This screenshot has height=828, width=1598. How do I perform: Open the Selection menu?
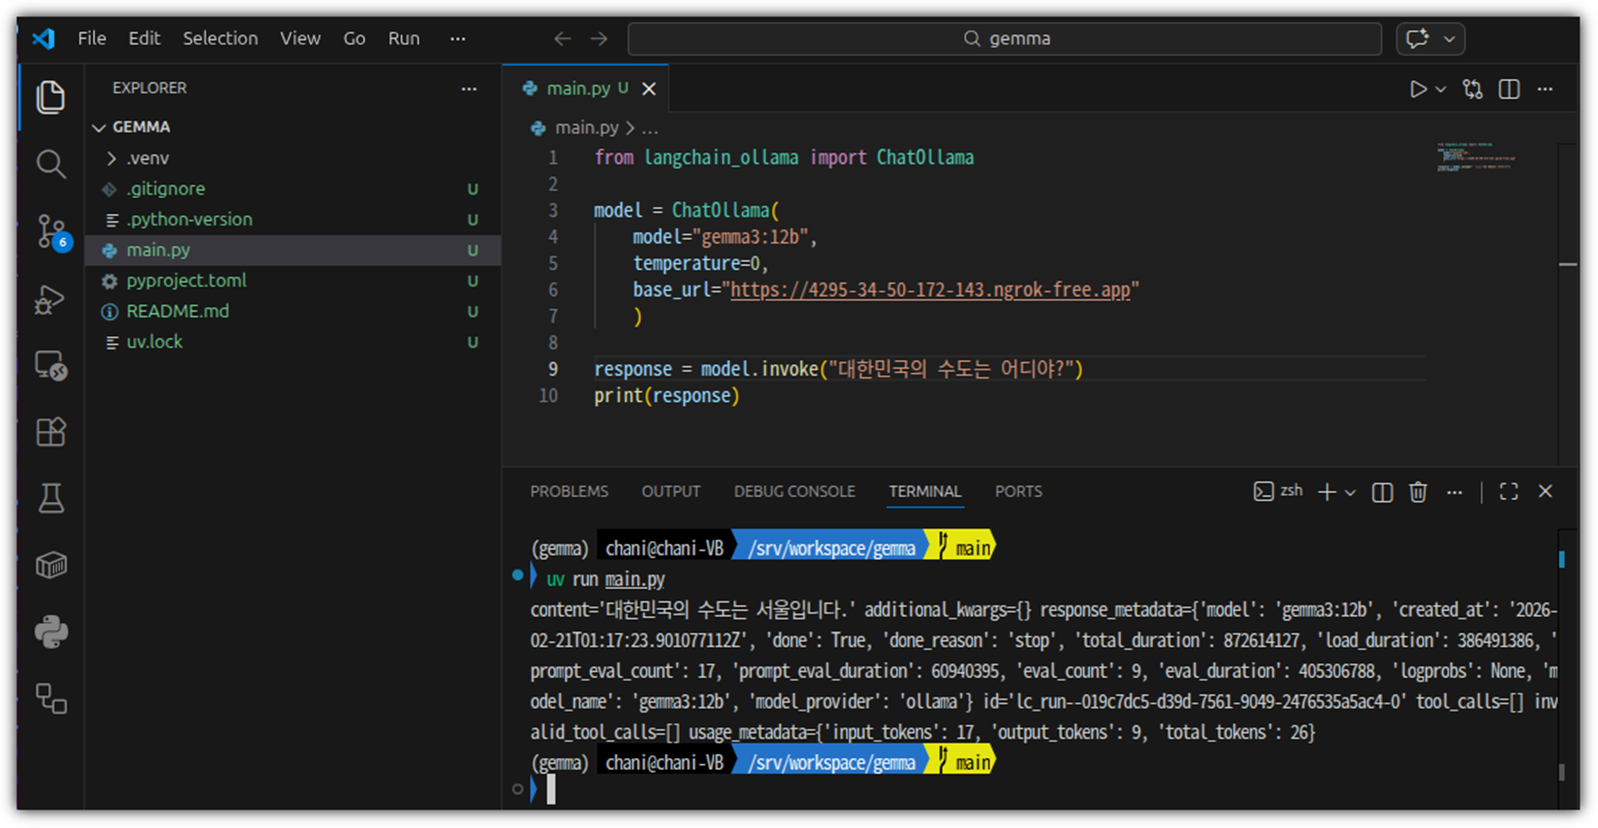(x=220, y=38)
